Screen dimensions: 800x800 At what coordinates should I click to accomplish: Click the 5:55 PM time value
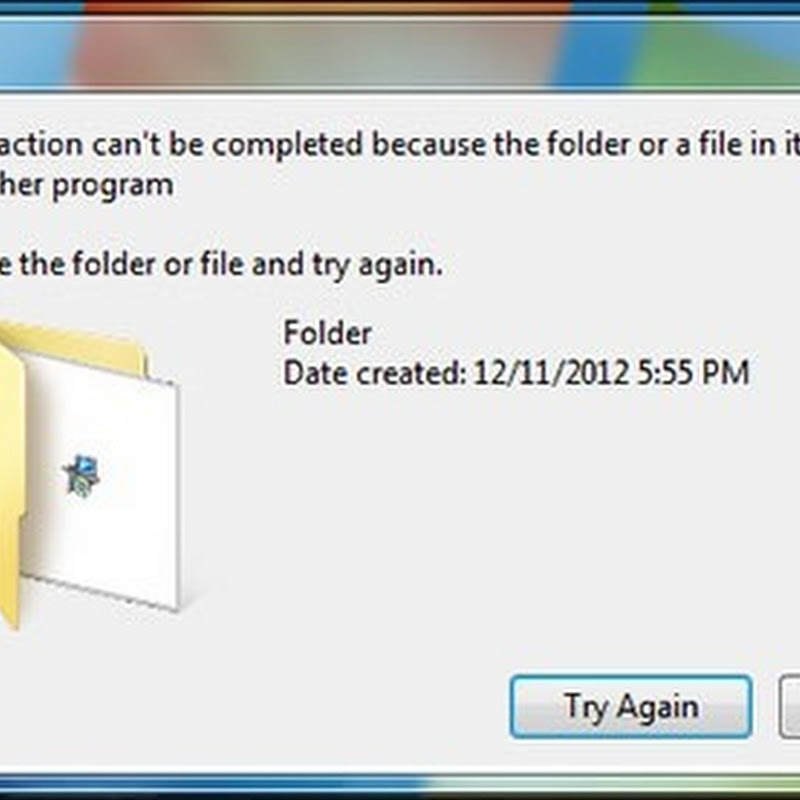pos(693,372)
